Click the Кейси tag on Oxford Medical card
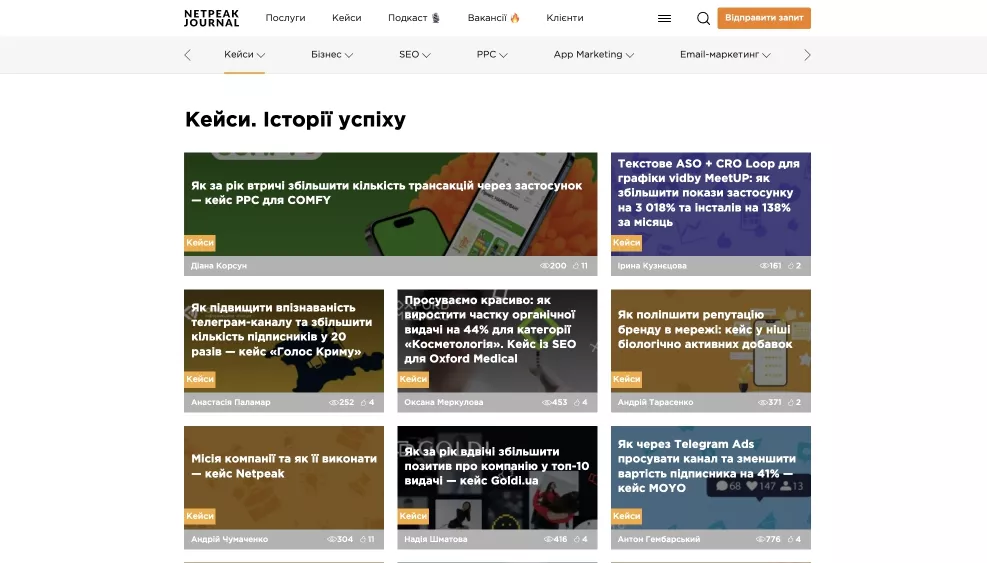The image size is (987, 563). tap(414, 379)
